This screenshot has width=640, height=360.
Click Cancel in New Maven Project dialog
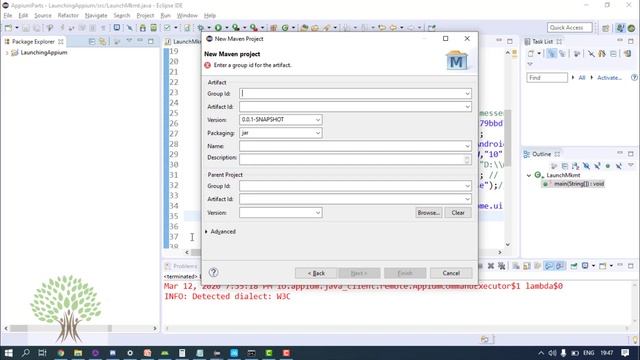point(451,273)
